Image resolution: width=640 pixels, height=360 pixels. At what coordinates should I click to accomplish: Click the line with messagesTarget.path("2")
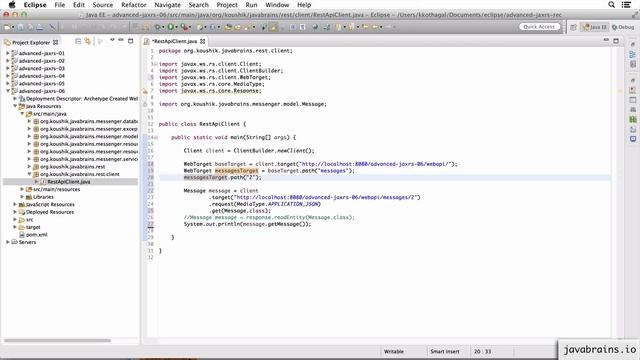222,178
